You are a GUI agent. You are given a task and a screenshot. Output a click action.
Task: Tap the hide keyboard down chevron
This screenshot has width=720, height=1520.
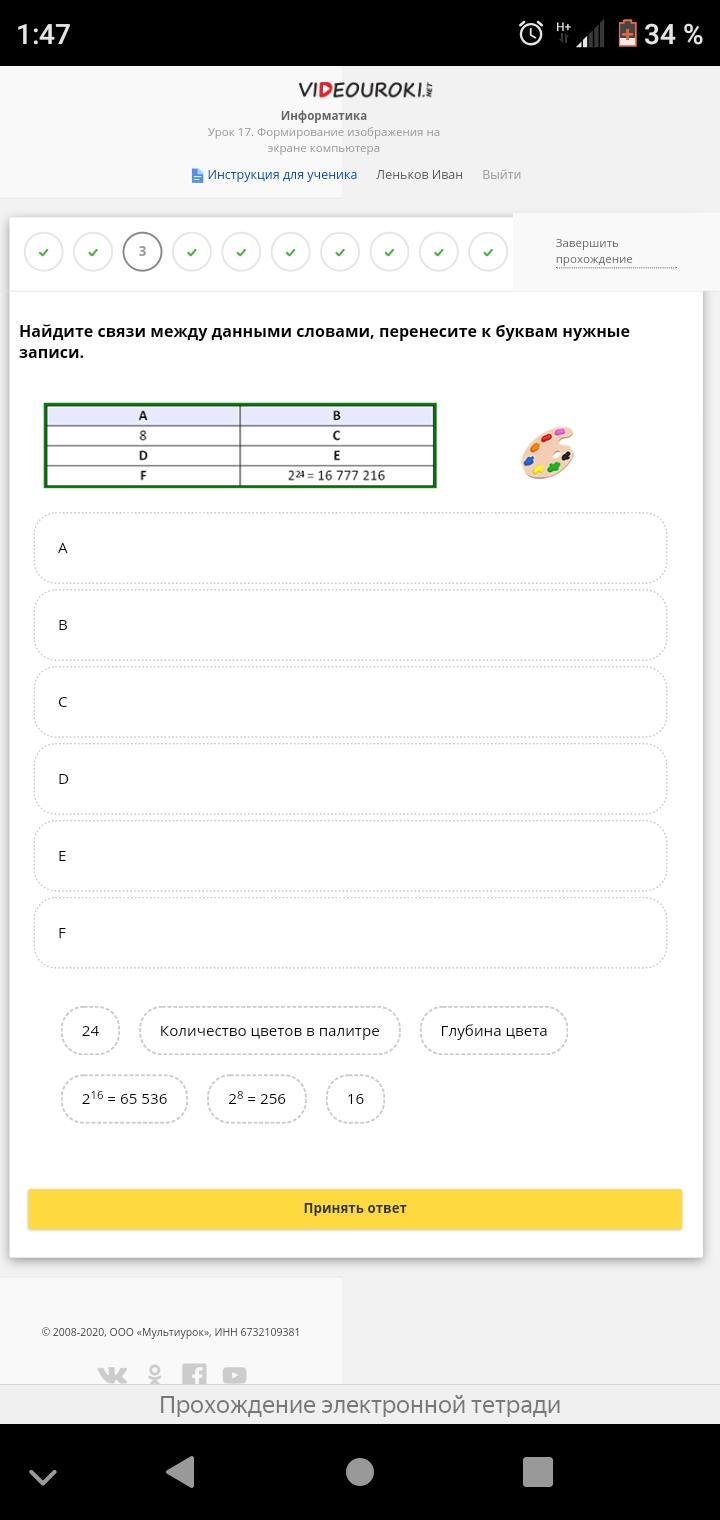[x=43, y=1476]
